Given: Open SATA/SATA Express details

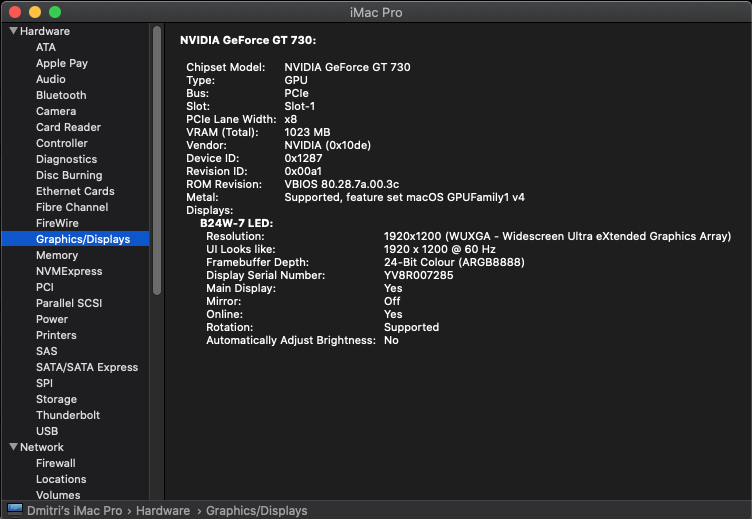Looking at the screenshot, I should [x=87, y=367].
